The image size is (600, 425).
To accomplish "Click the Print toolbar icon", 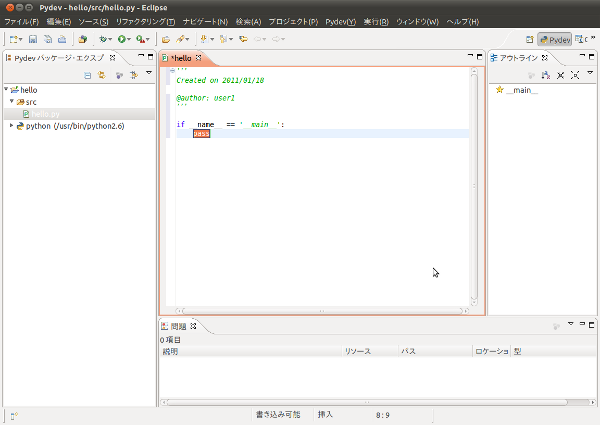I will pos(62,39).
